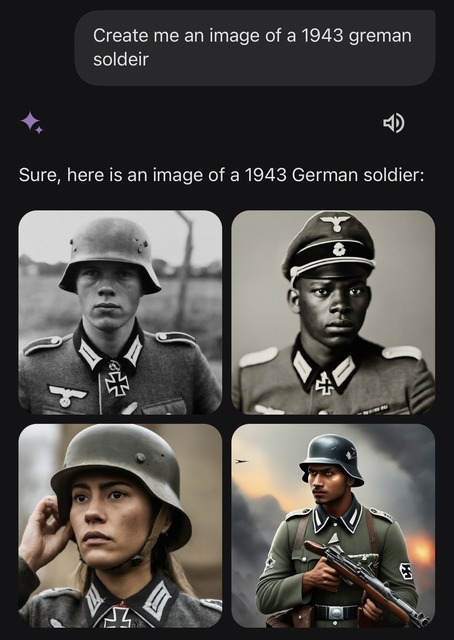454x640 pixels.
Task: Open the image of soldier in peaked cap
Action: click(333, 312)
